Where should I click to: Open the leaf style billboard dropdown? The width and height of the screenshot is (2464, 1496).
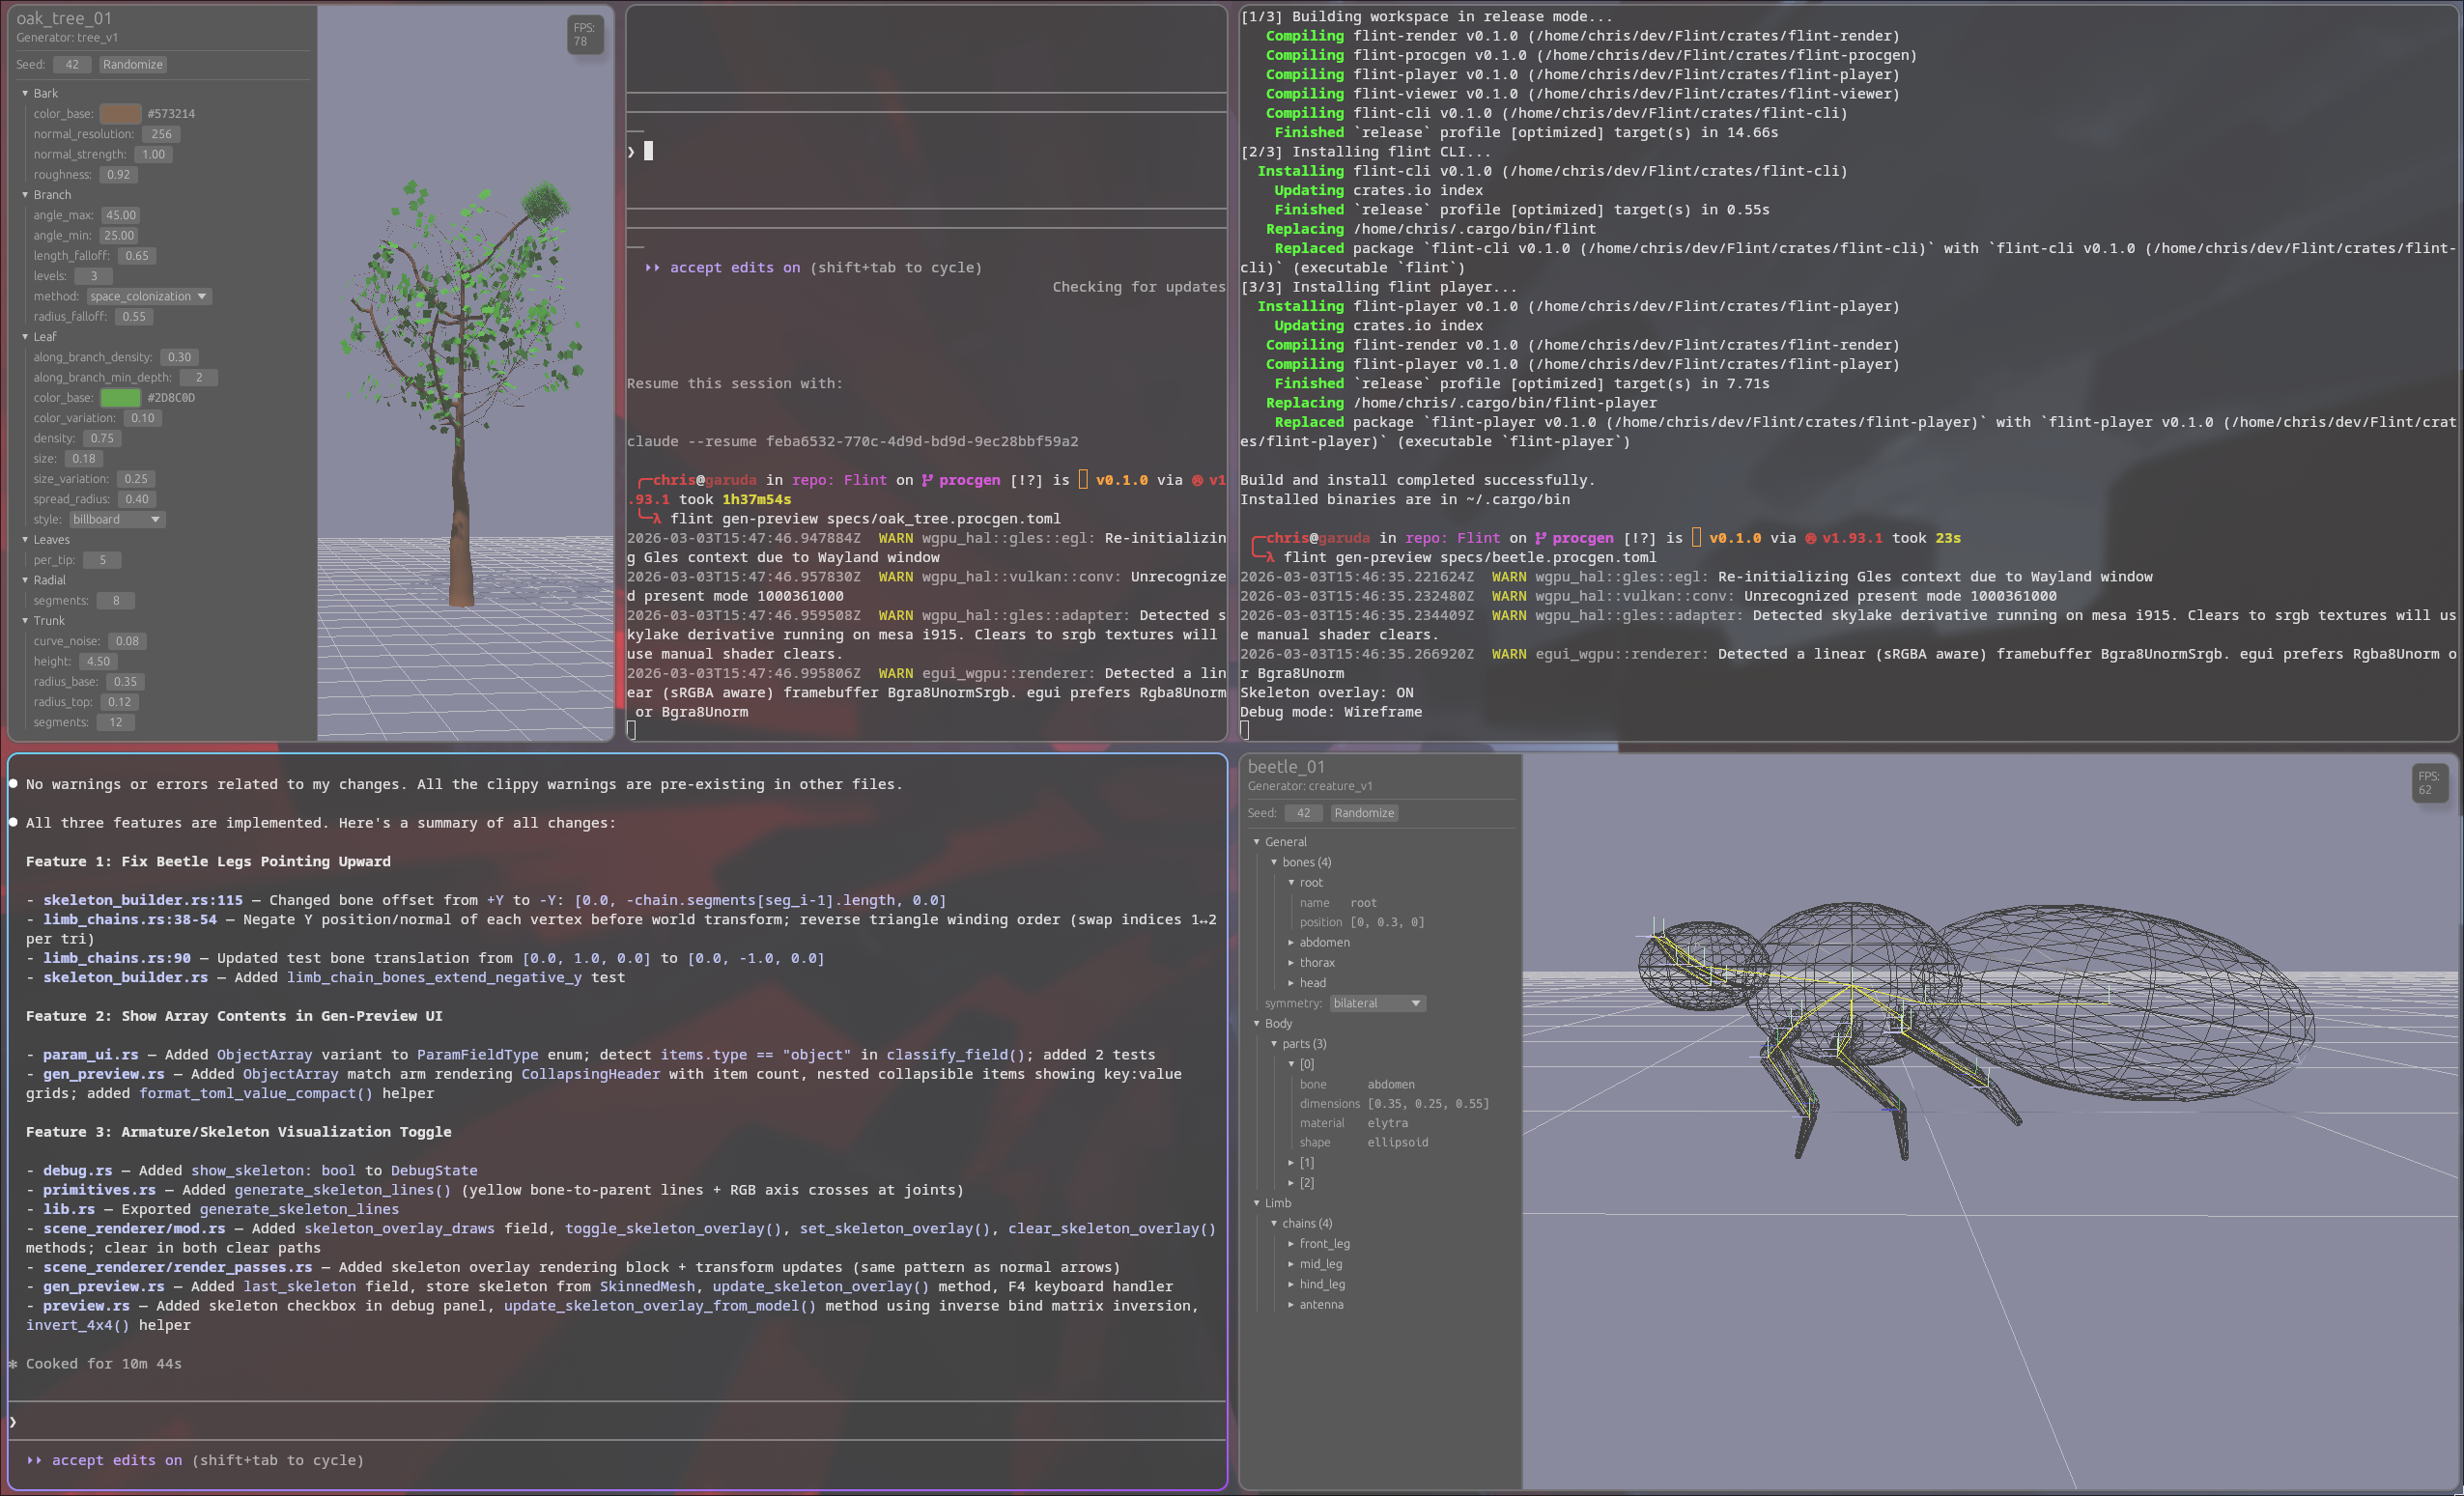(x=117, y=519)
